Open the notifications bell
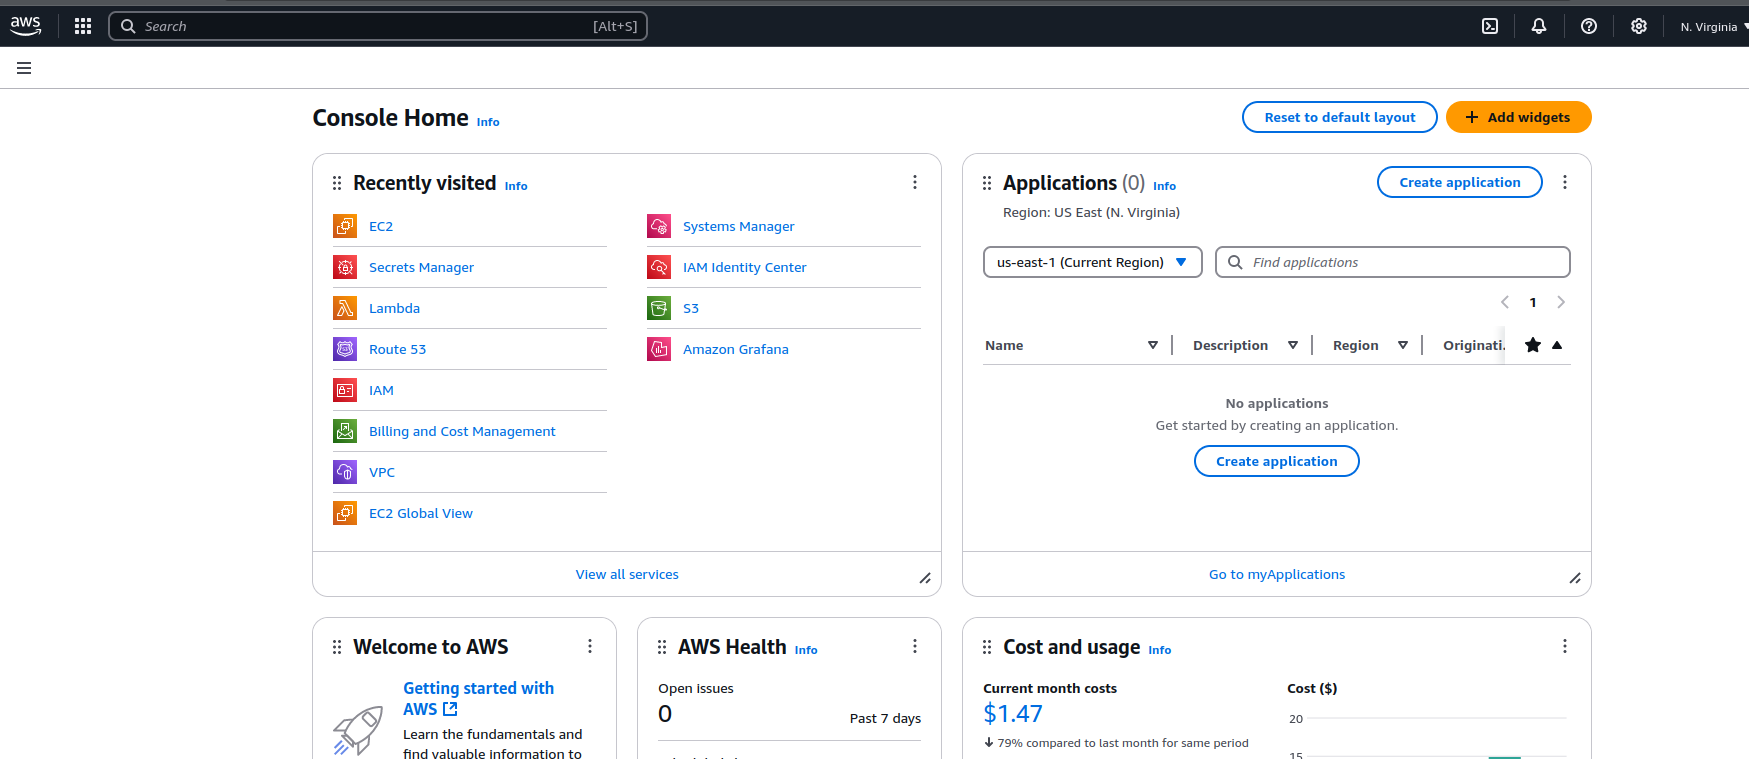Screen dimensions: 1749x759 click(1539, 27)
